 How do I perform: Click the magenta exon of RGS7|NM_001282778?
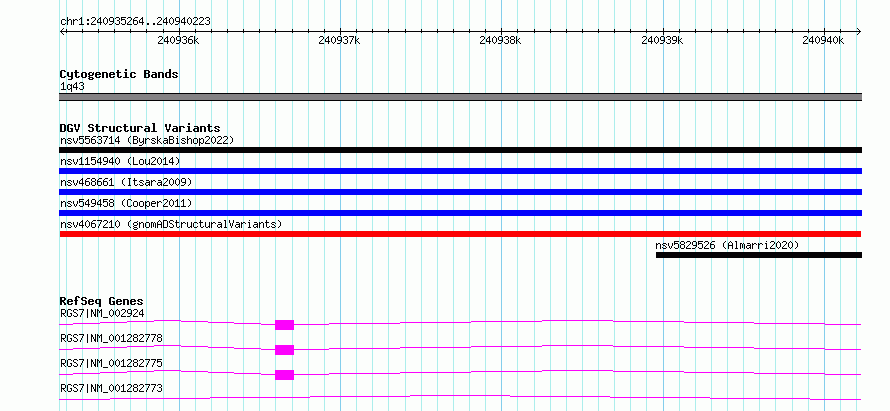click(x=284, y=350)
